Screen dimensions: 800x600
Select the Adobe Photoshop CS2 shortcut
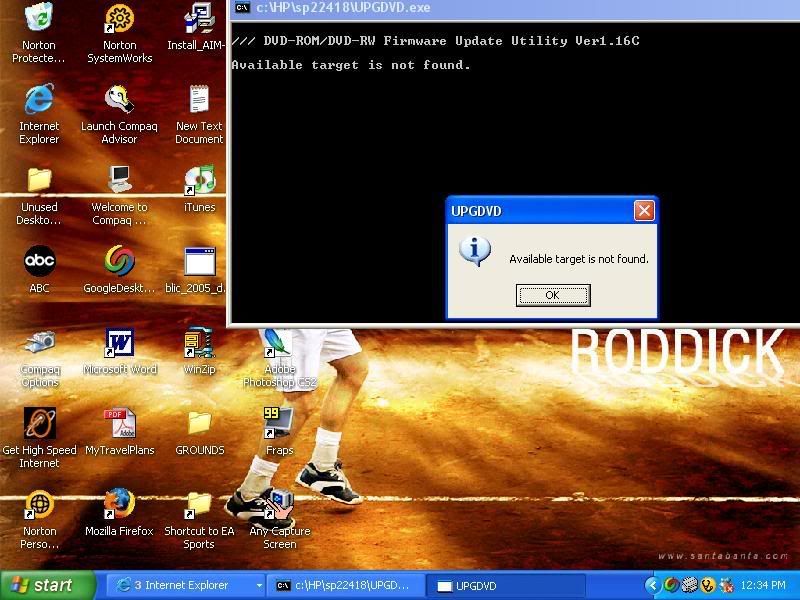tap(280, 358)
